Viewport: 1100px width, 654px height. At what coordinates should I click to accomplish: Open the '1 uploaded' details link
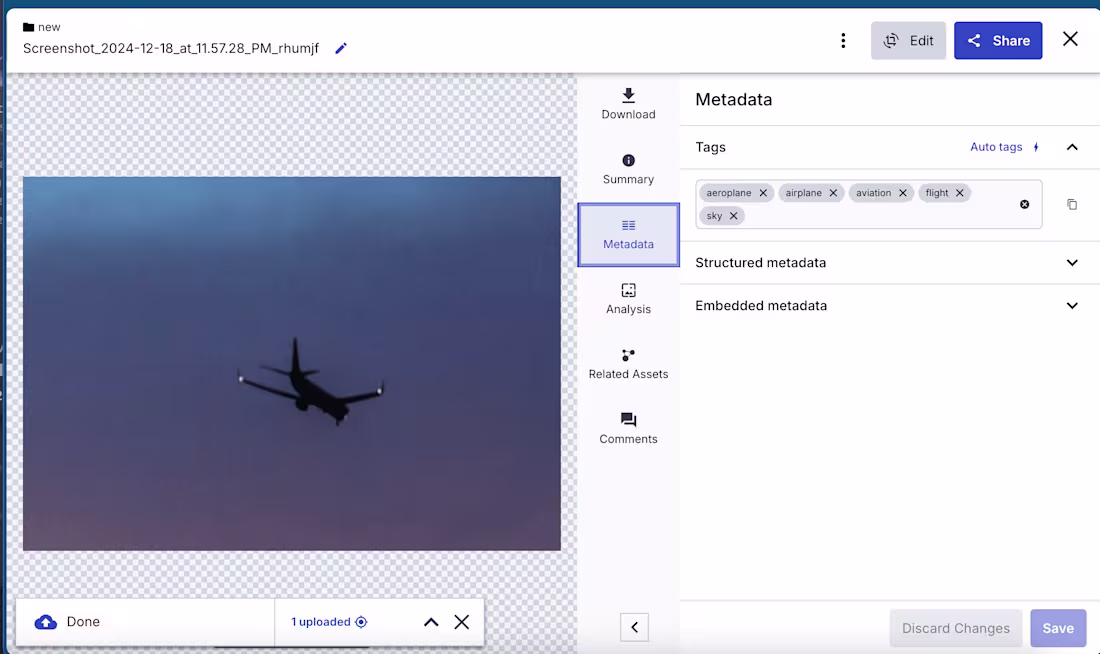pyautogui.click(x=321, y=621)
